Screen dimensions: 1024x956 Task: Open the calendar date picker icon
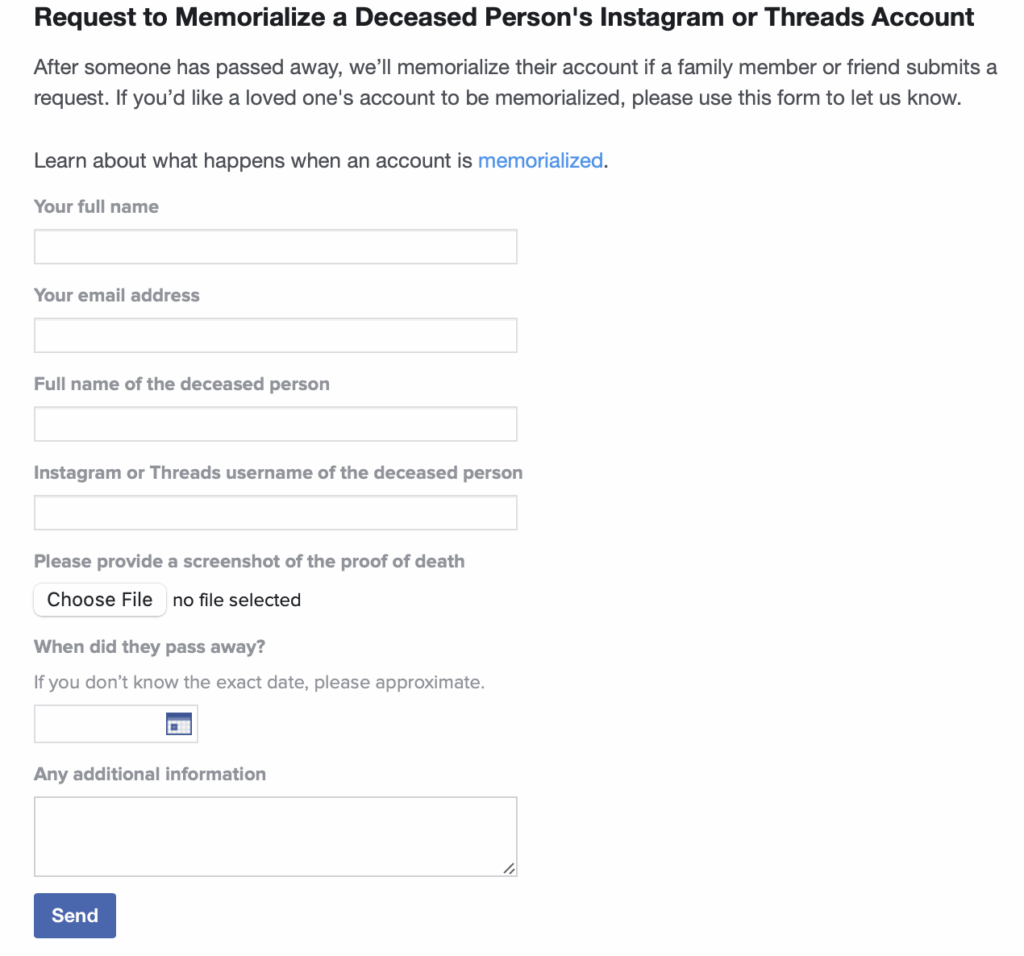tap(178, 724)
